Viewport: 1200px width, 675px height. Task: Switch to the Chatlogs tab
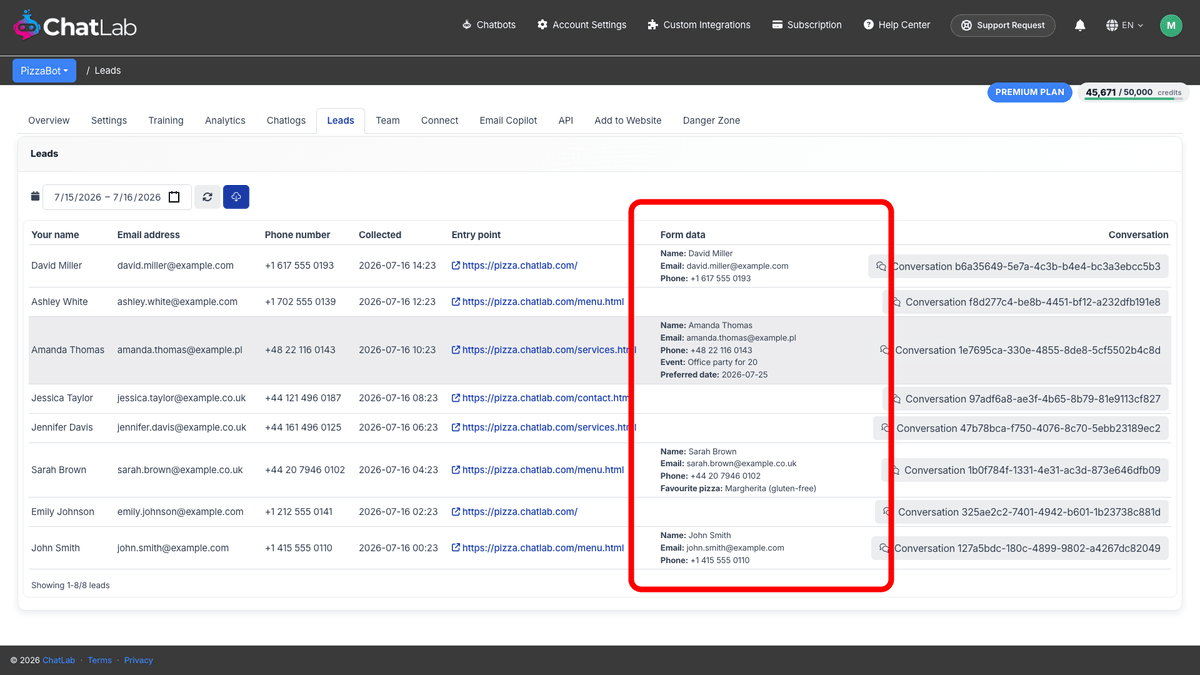[x=286, y=120]
